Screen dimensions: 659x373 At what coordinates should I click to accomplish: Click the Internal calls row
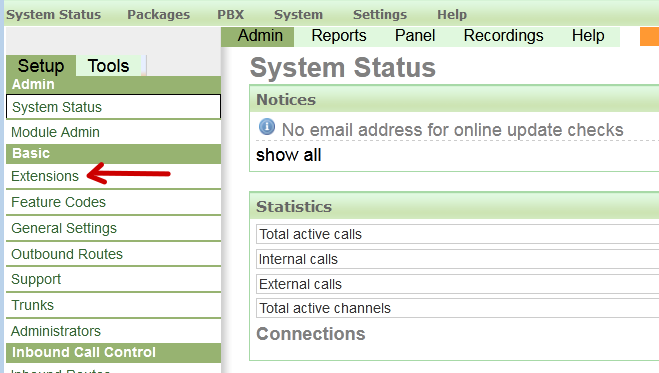(x=457, y=259)
